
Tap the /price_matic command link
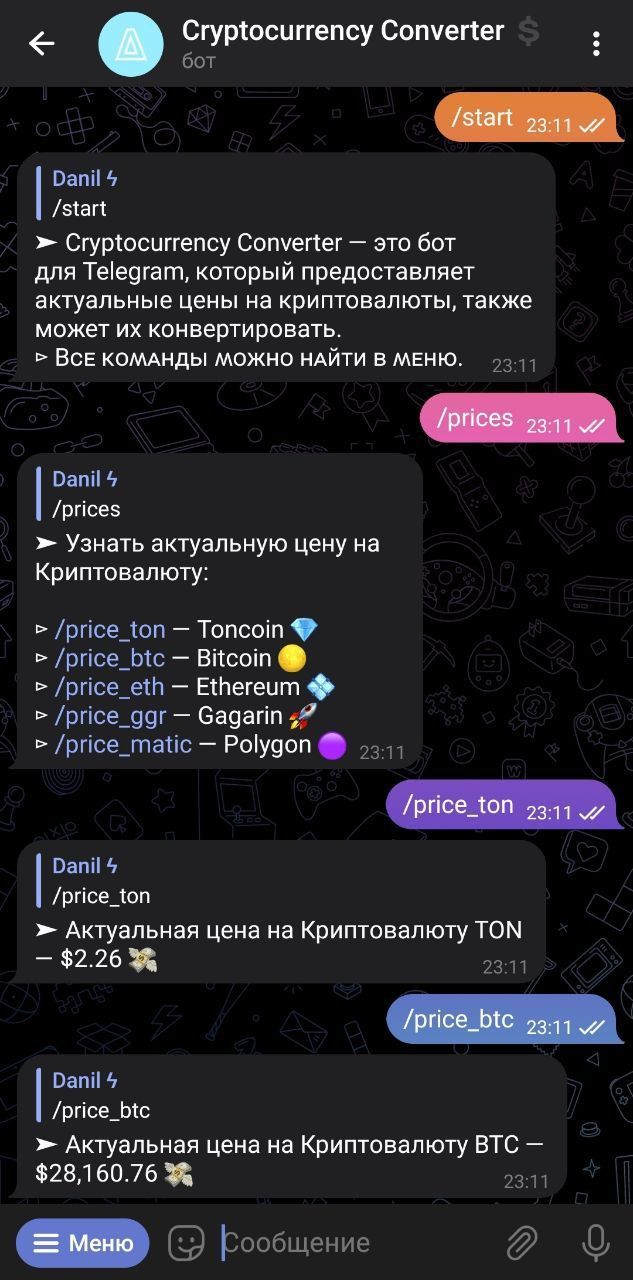click(123, 745)
